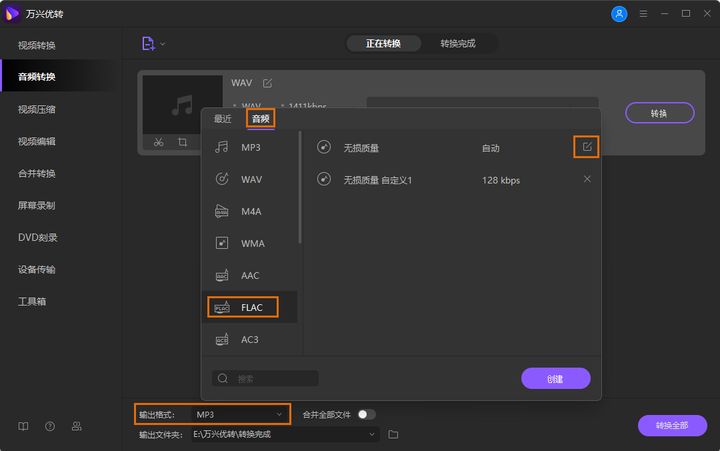Pick the AC3 format

tap(250, 339)
